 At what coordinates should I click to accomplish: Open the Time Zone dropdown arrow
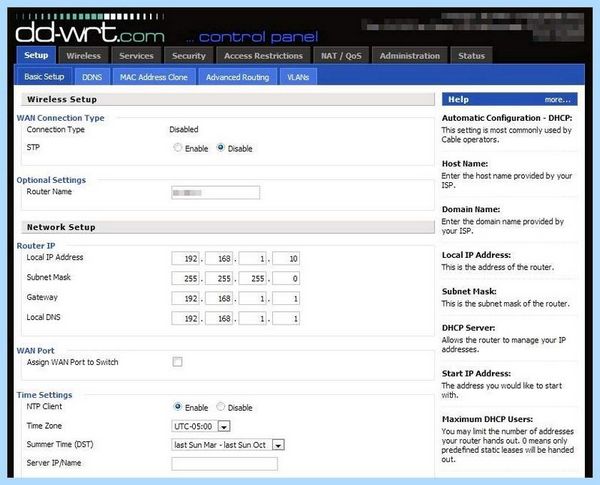(x=224, y=426)
